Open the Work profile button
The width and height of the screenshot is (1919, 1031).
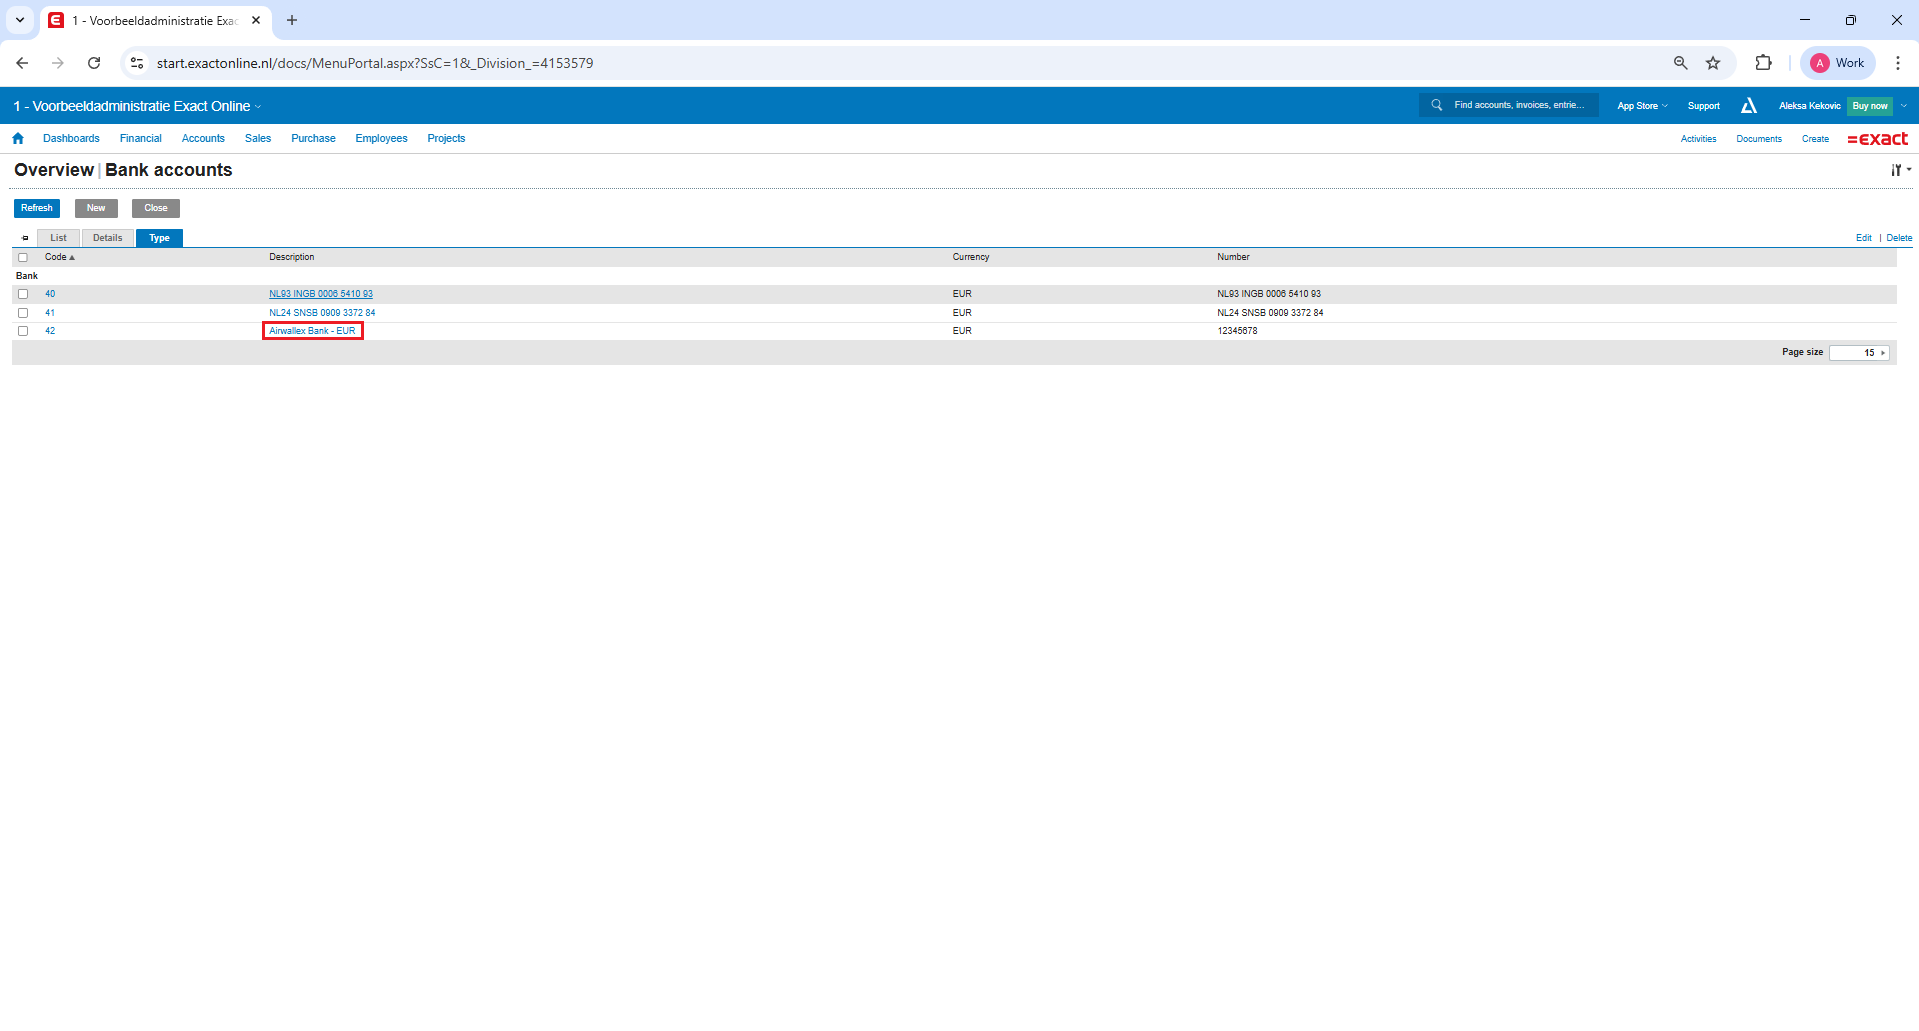(x=1838, y=63)
